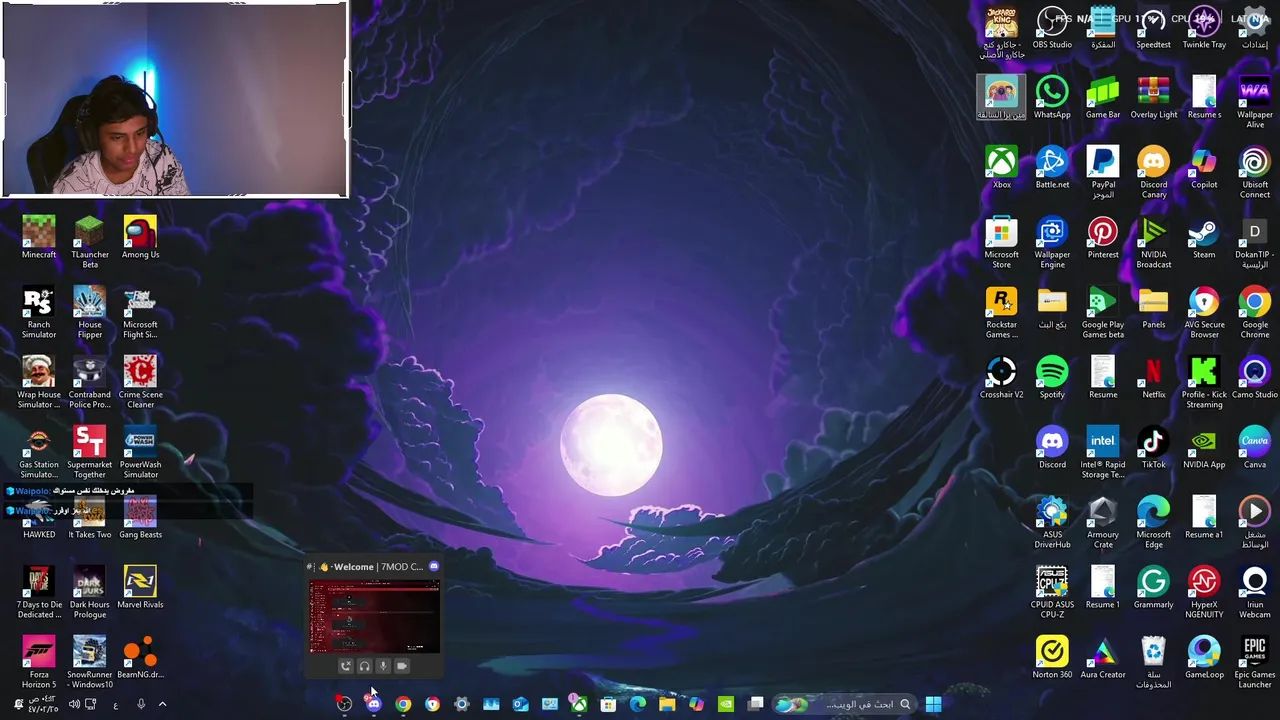Open the Norton 360 desktop shortcut

click(x=1052, y=657)
